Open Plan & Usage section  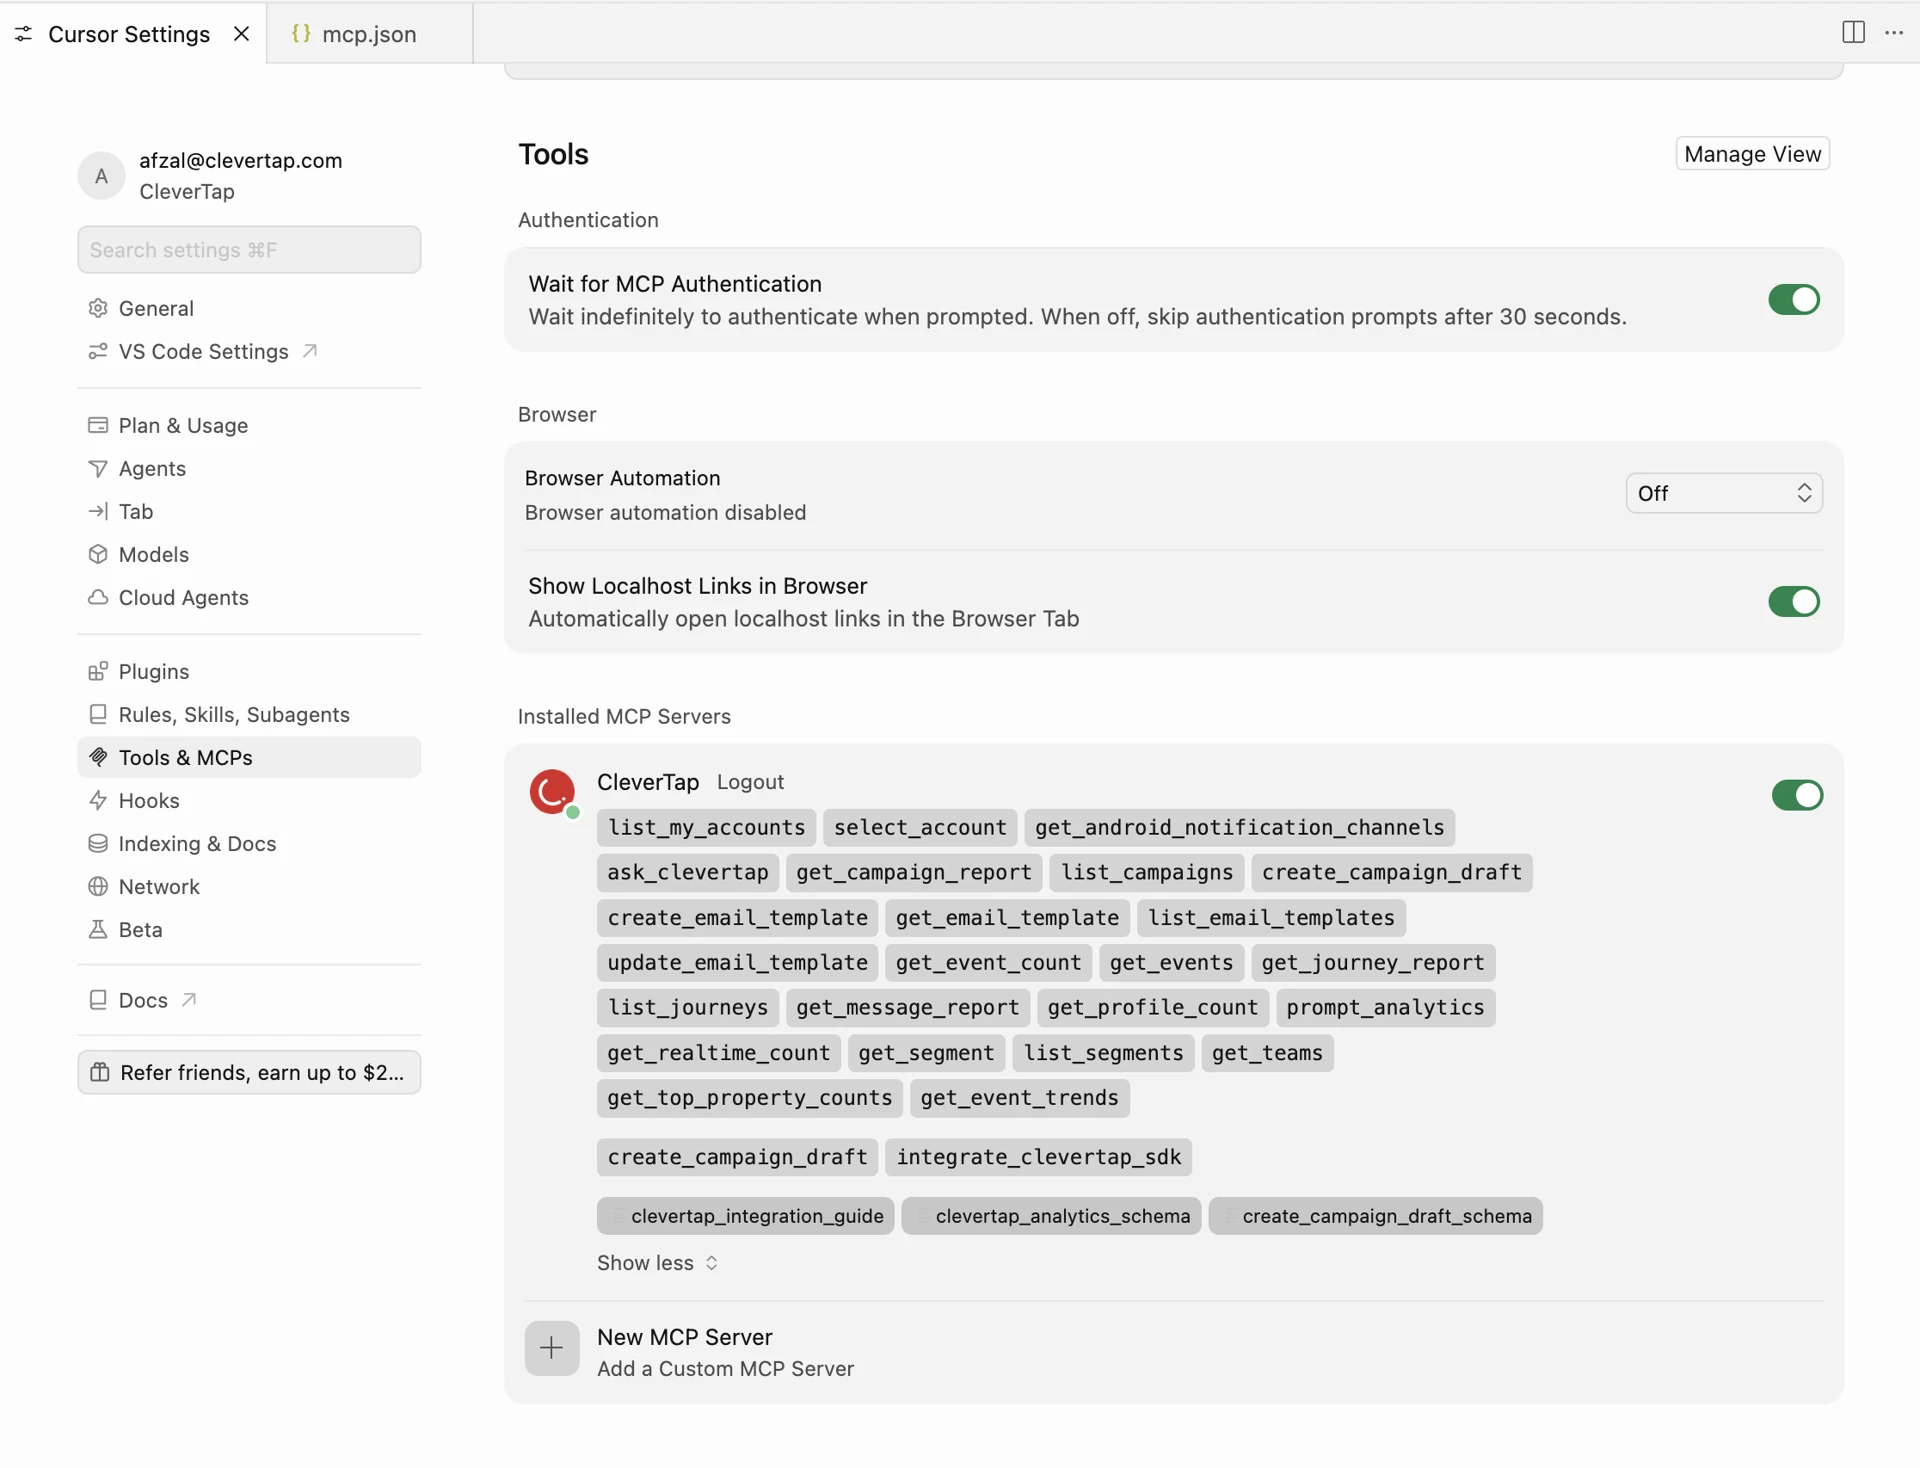coord(249,425)
